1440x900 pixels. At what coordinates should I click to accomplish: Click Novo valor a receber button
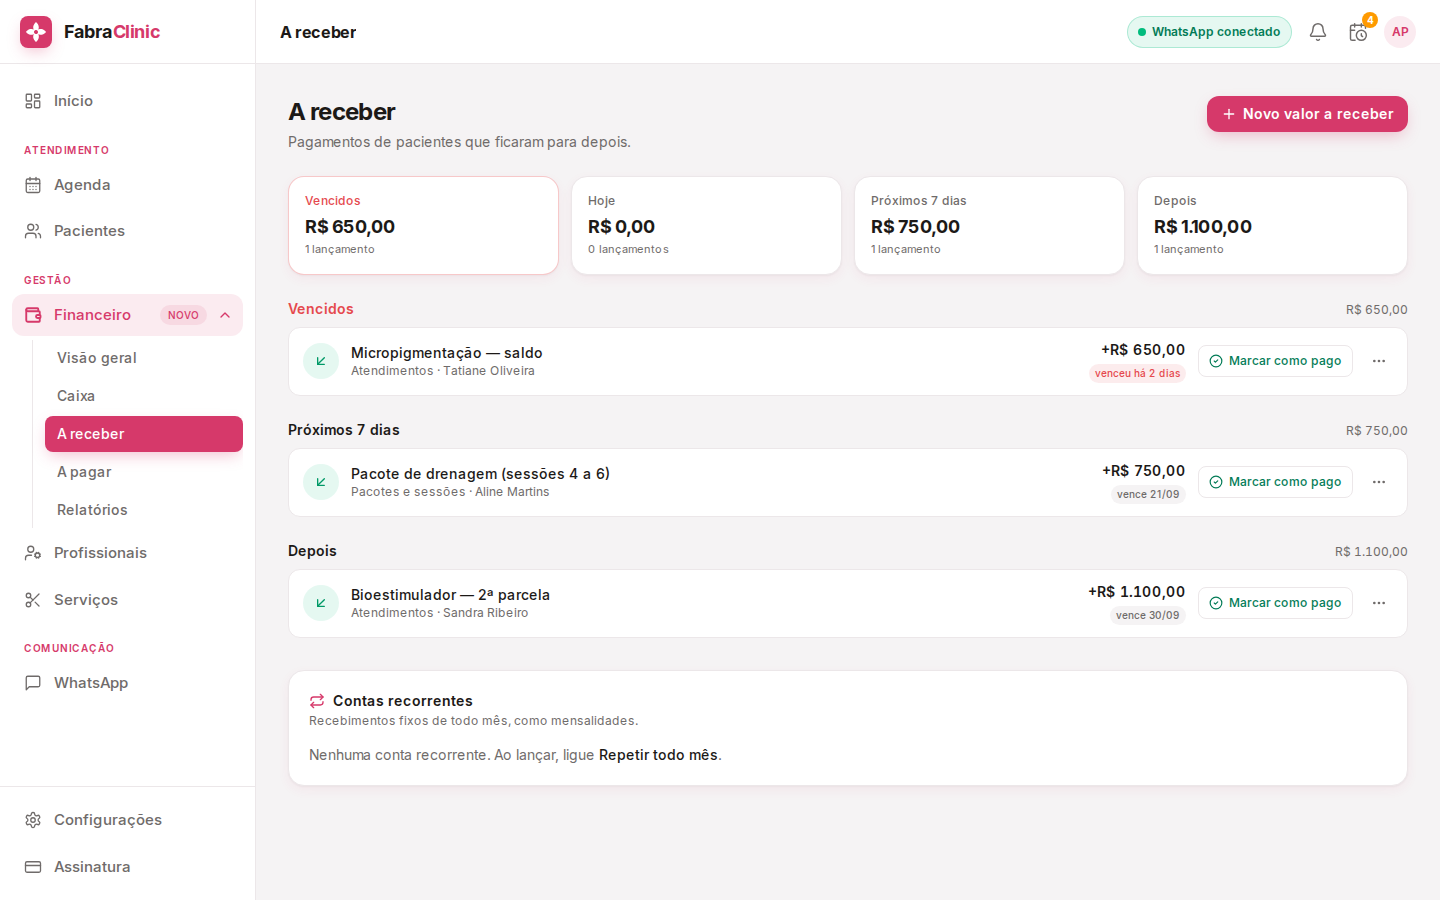point(1307,114)
